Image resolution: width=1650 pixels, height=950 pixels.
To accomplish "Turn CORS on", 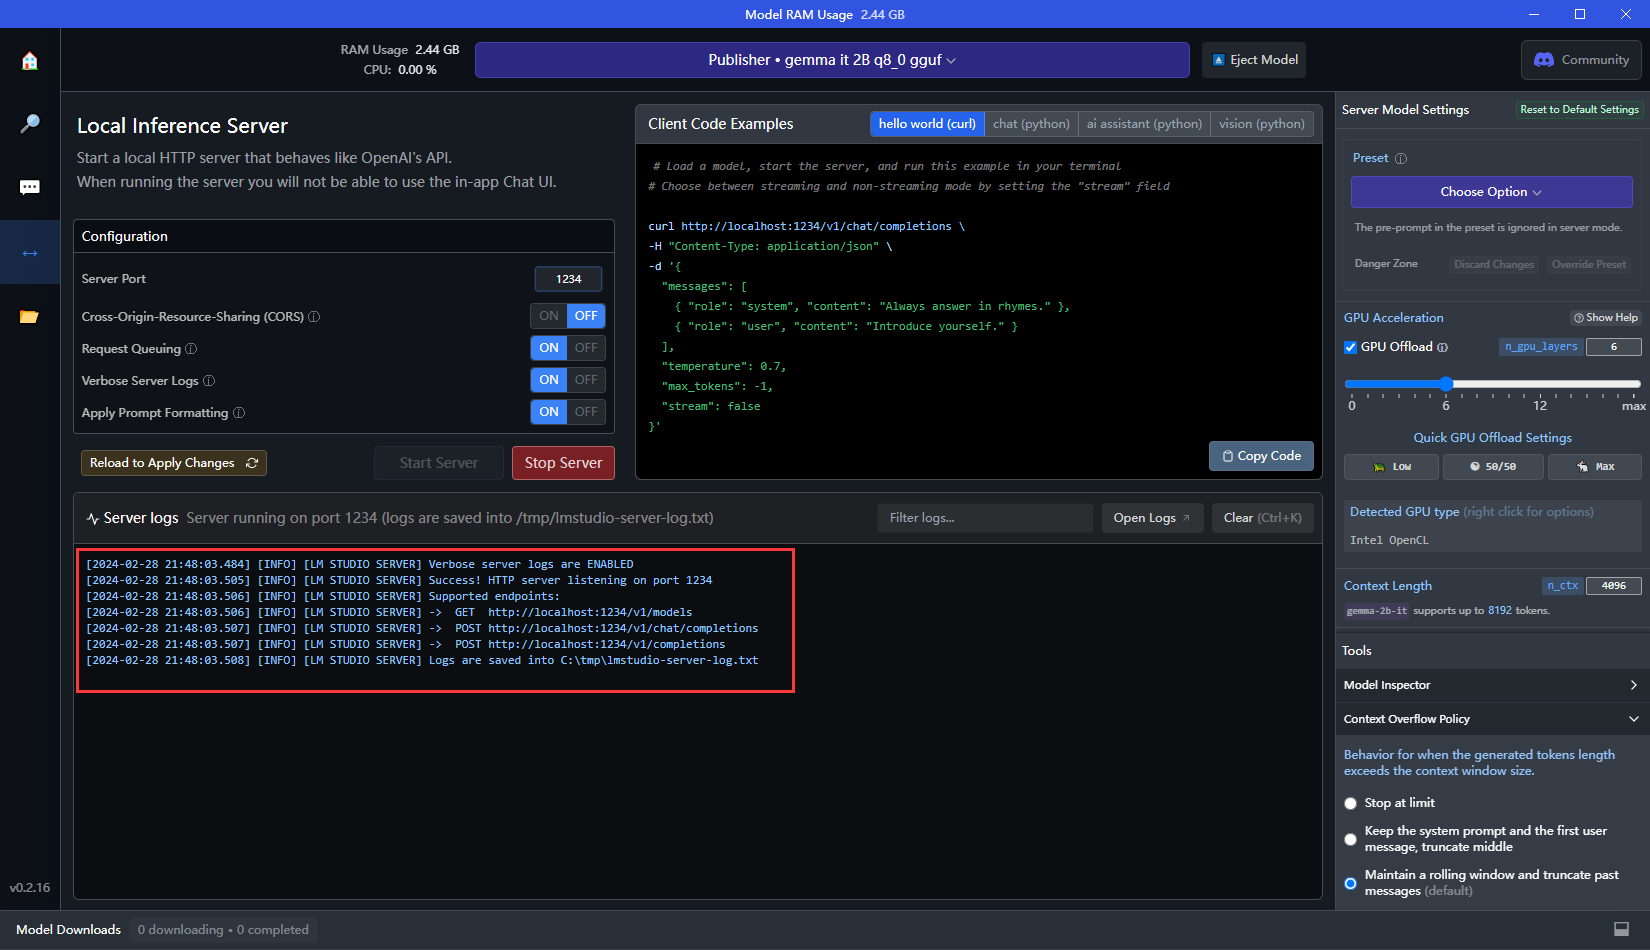I will pos(549,316).
